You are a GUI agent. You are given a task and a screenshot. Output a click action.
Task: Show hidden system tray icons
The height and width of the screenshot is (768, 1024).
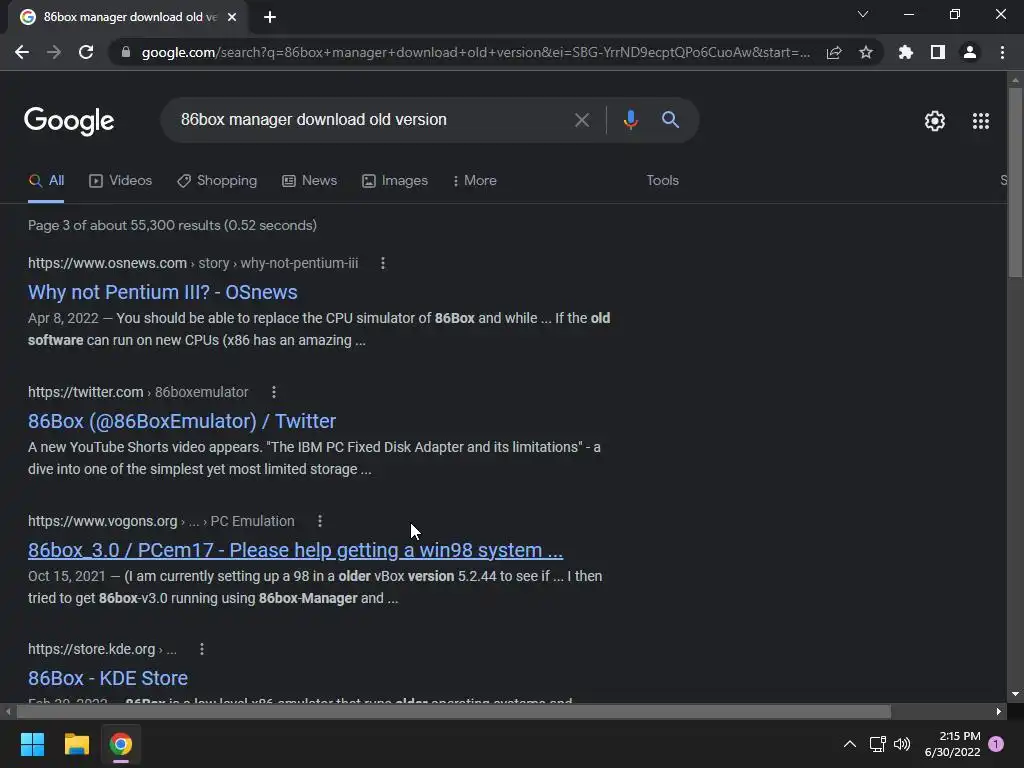(850, 744)
